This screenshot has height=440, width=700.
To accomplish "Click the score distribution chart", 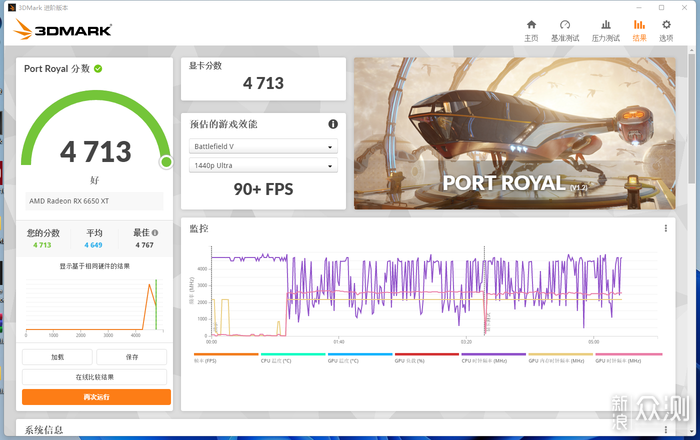I will click(94, 308).
